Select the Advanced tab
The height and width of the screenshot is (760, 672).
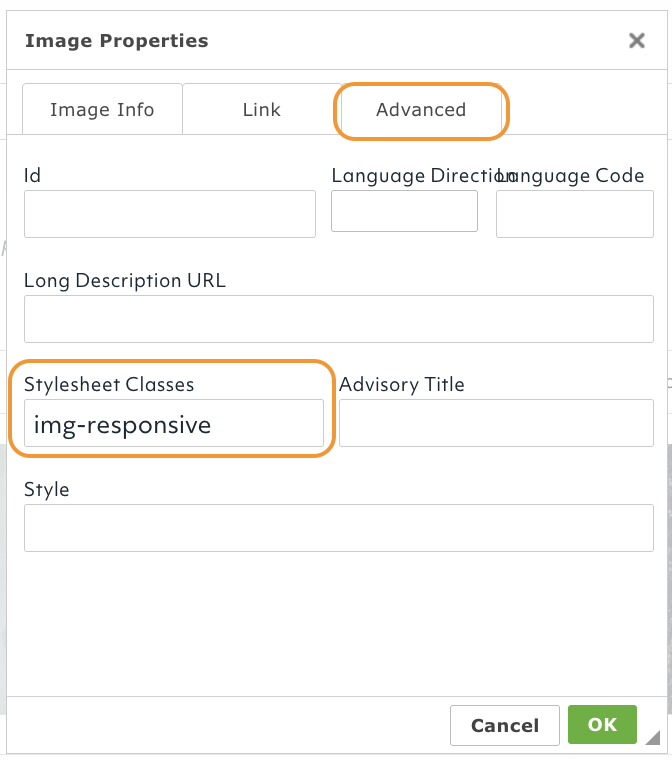[421, 110]
